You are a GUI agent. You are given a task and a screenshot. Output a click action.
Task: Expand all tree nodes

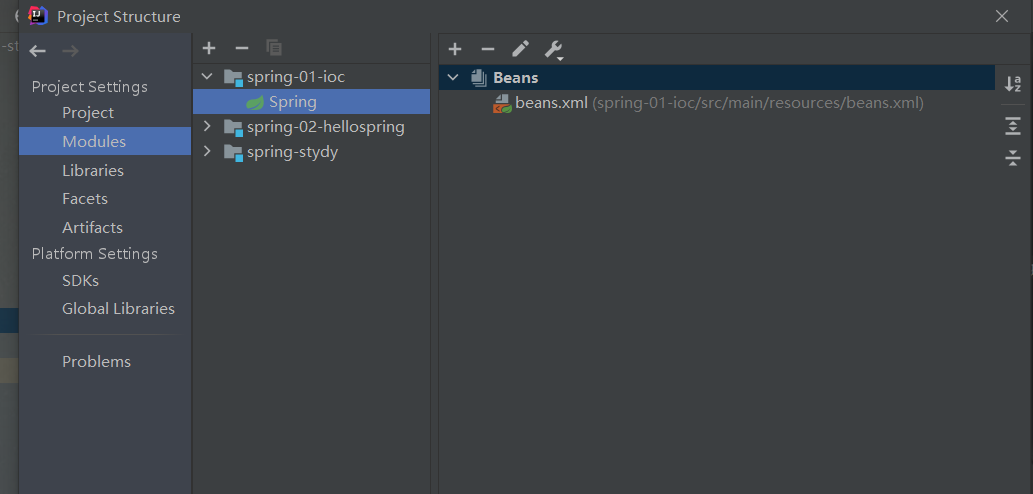1013,126
